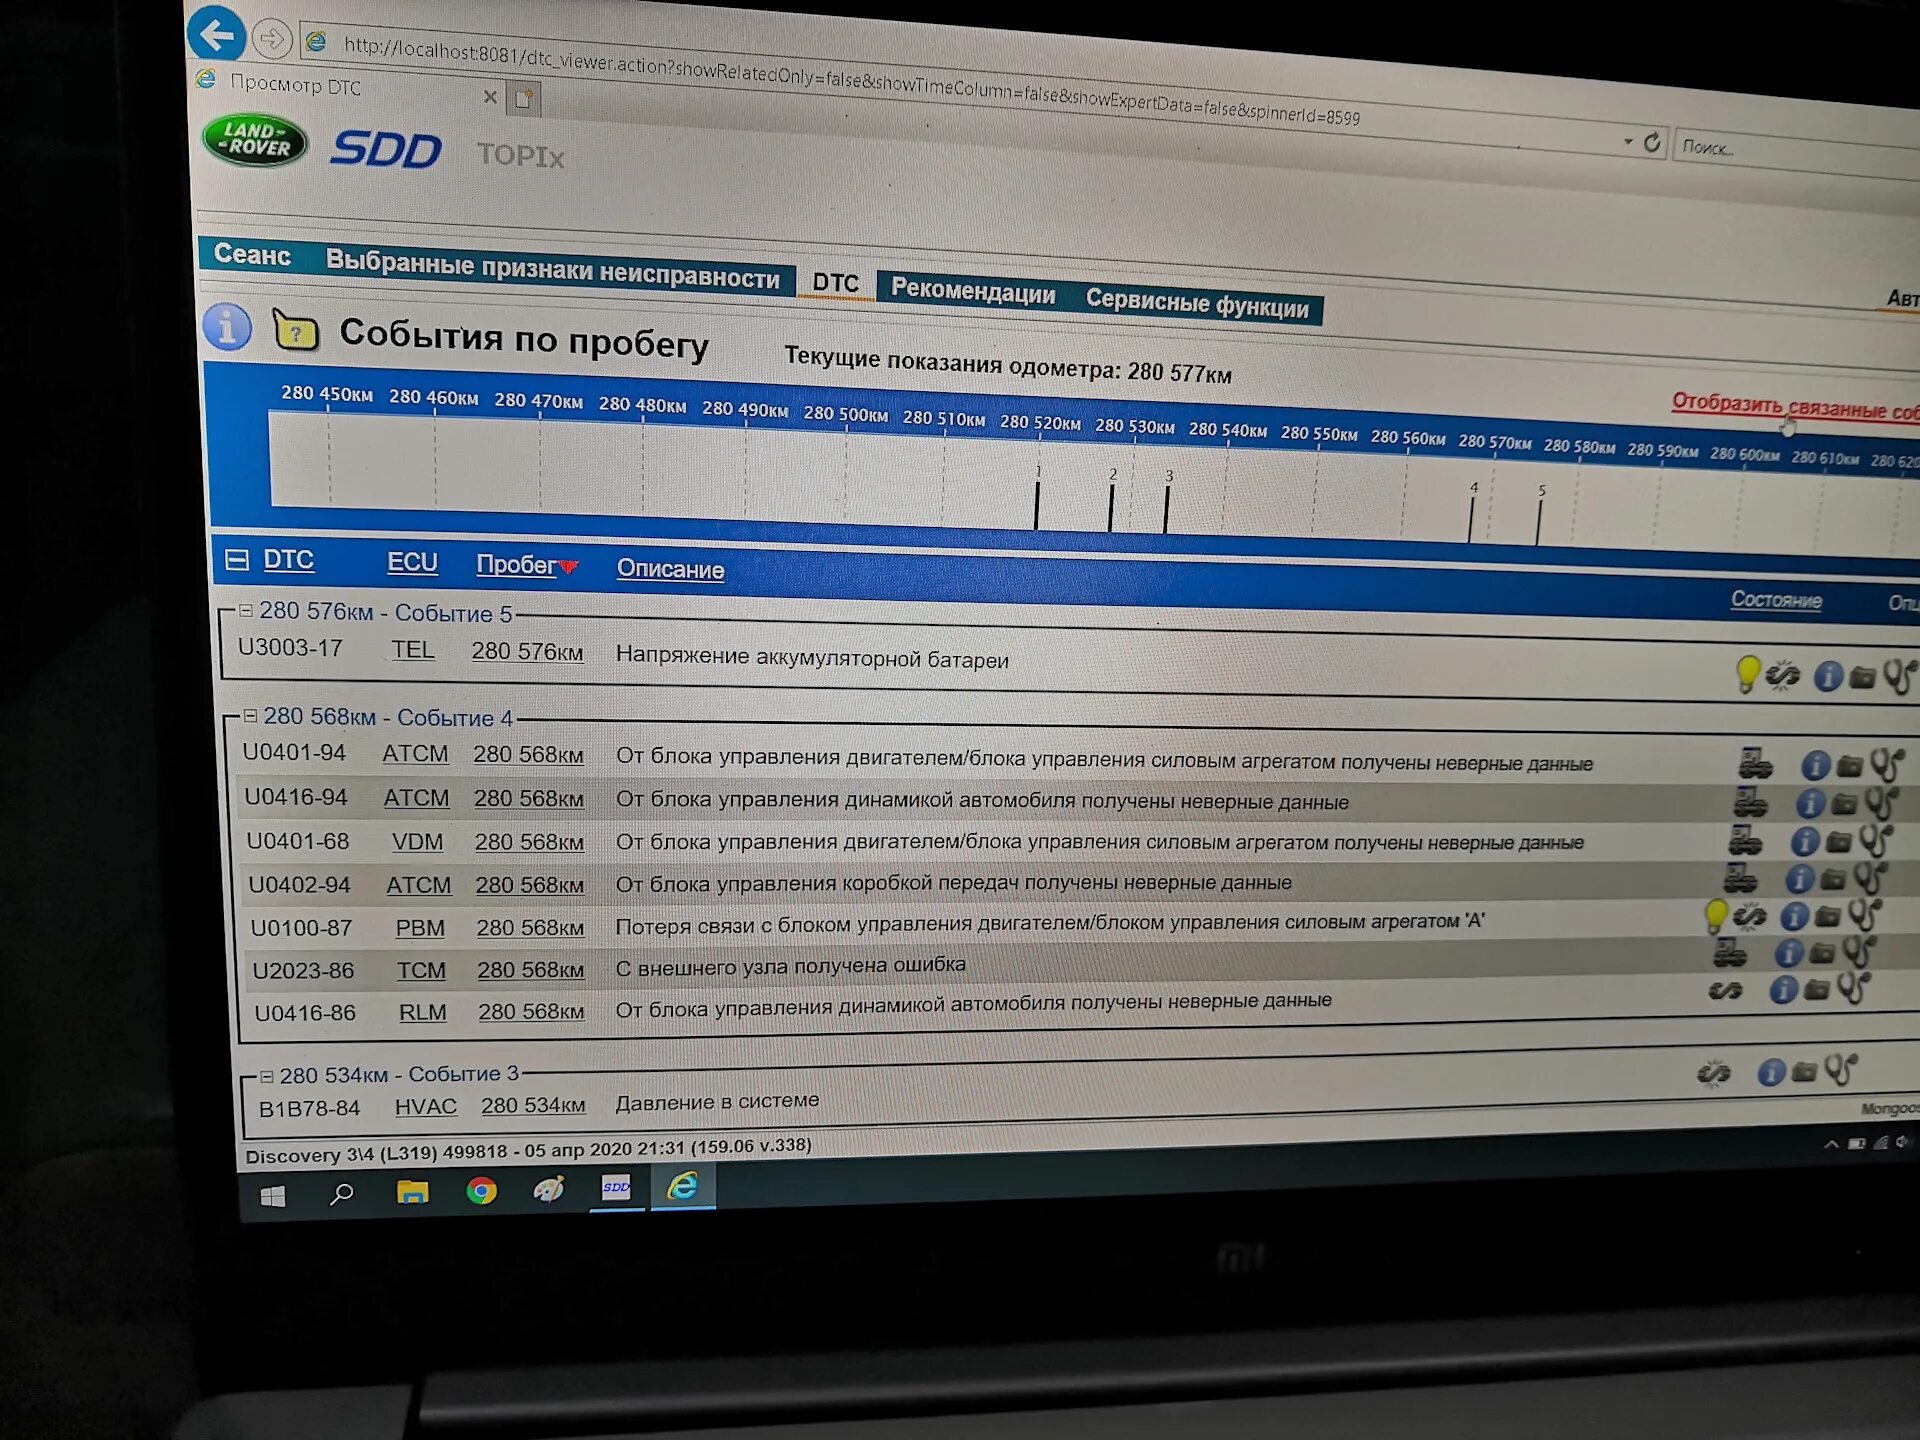This screenshot has height=1440, width=1920.
Task: Switch to the Сервисные функции tab
Action: 1196,302
